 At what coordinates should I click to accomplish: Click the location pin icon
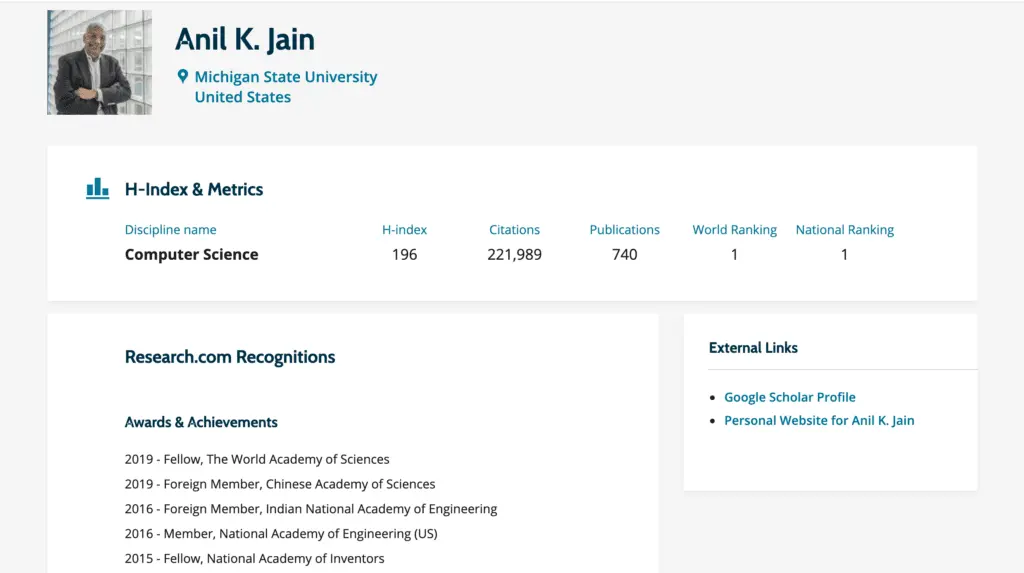coord(183,76)
